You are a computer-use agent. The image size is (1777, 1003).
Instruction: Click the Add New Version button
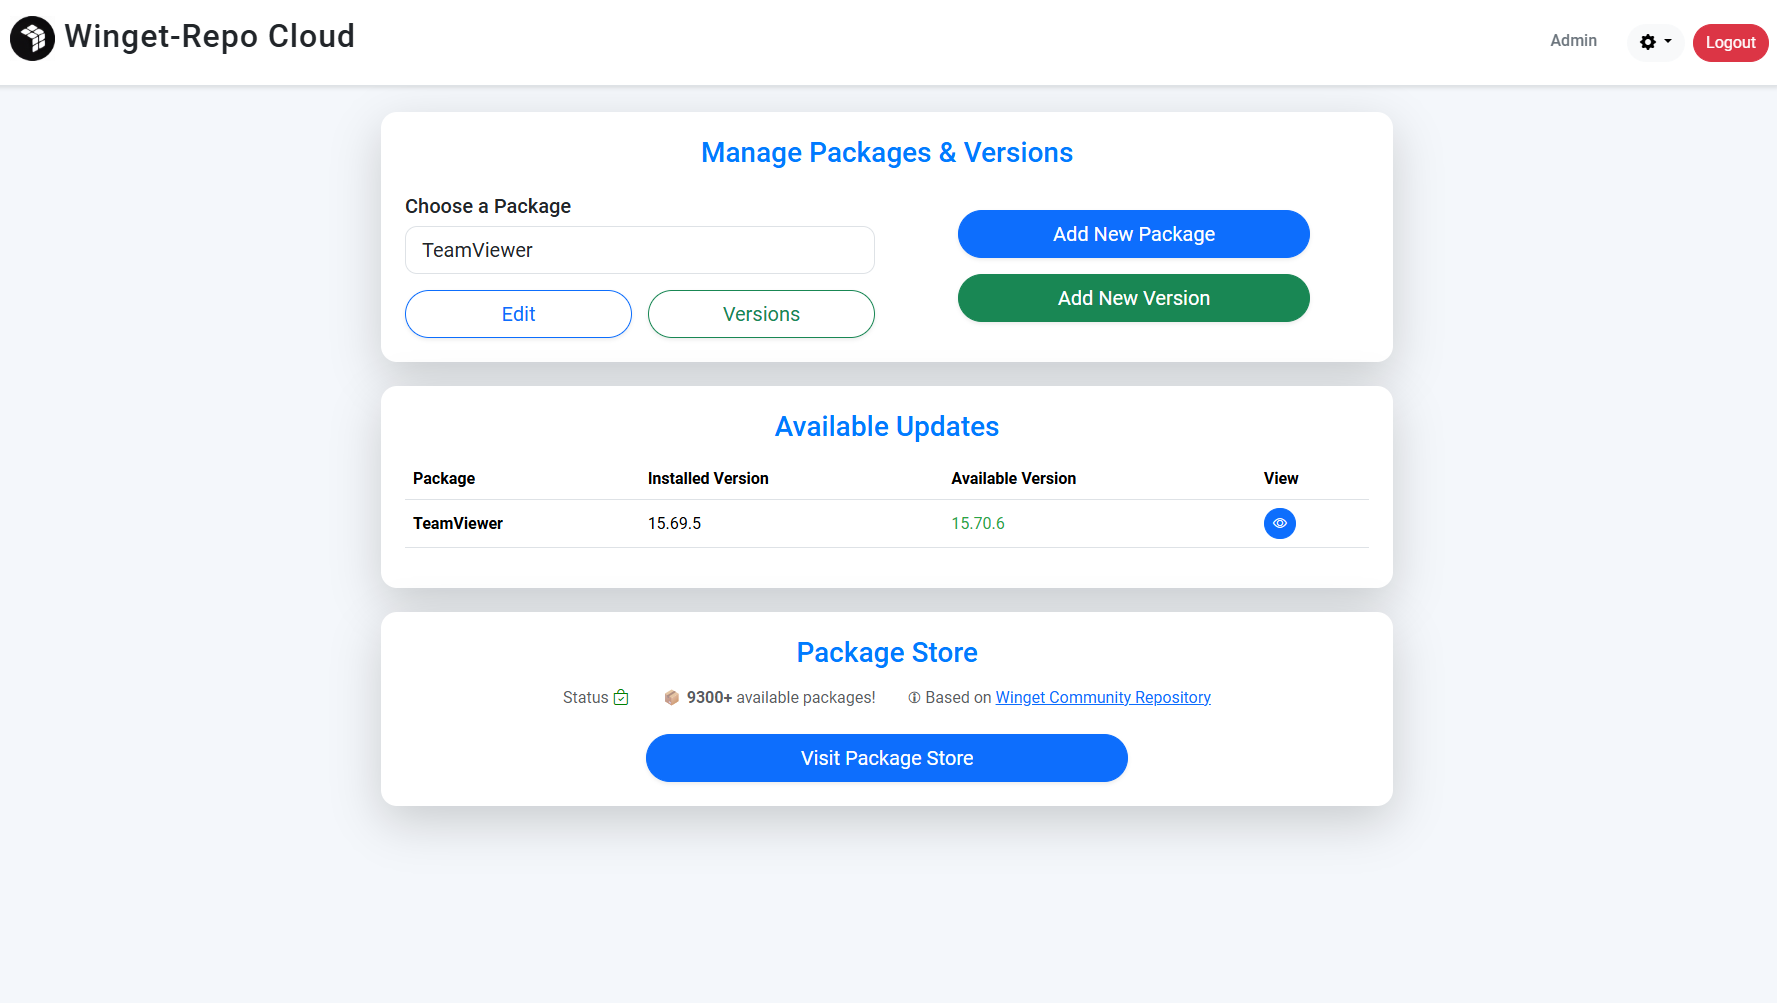[1133, 298]
